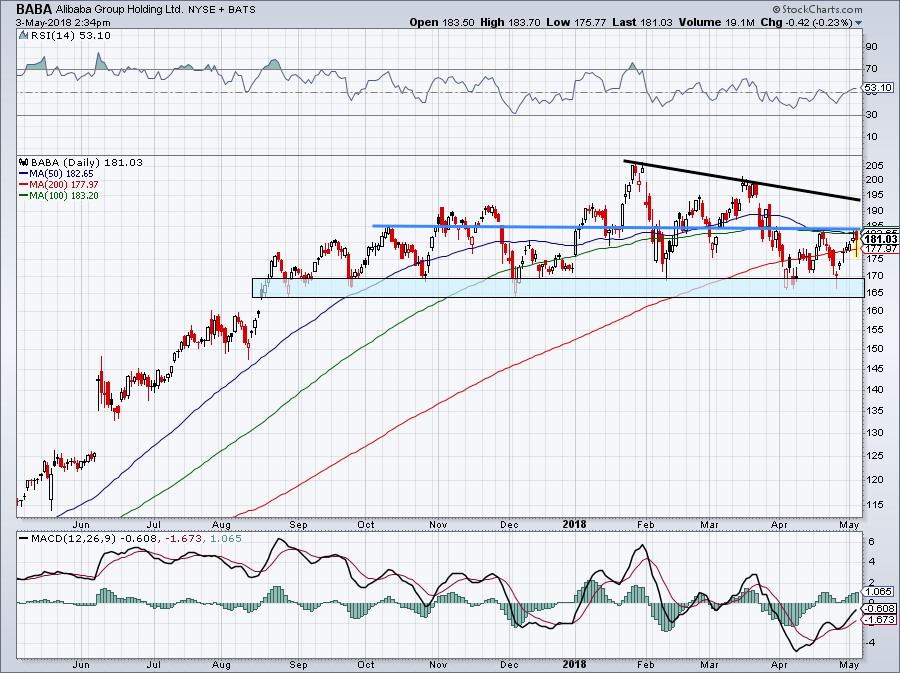Screen dimensions: 900x673
Task: Click the 'NYSE + BATS' exchange label
Action: 222,10
